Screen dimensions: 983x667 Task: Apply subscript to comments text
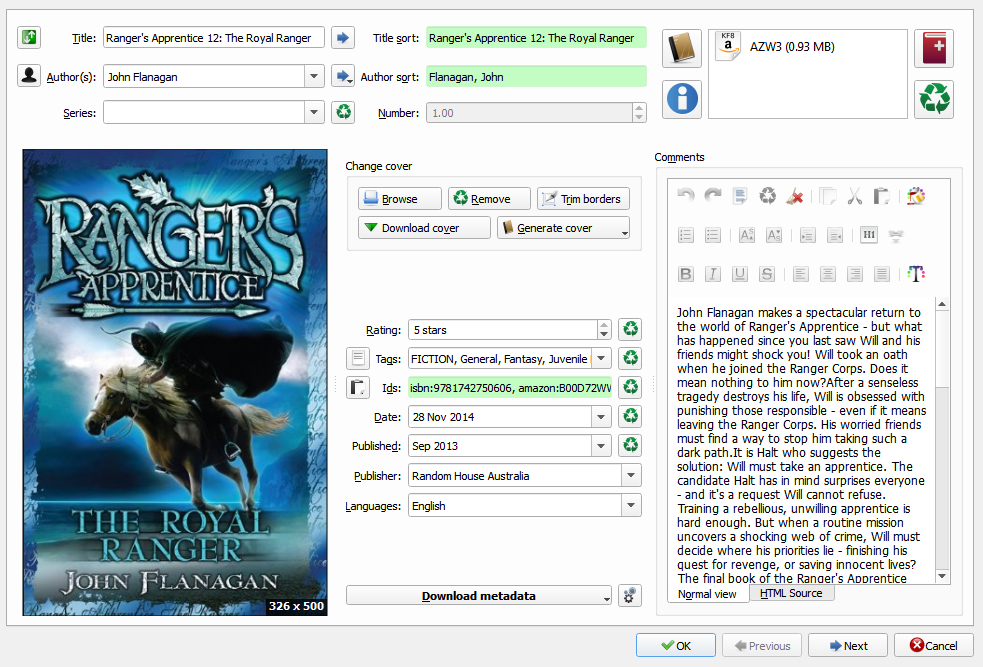(774, 235)
